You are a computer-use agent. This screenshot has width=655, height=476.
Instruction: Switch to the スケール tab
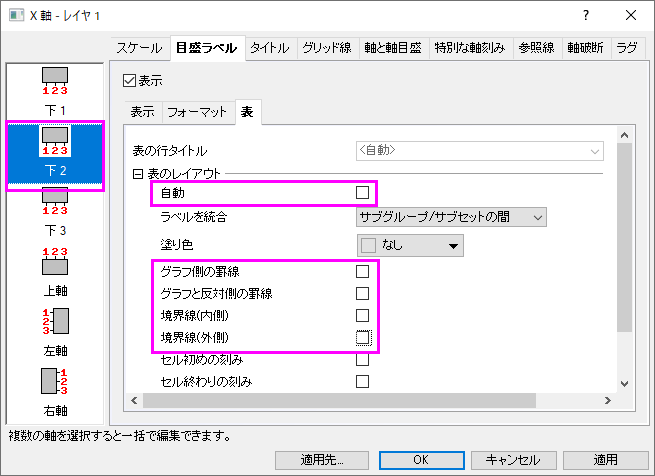(x=140, y=48)
